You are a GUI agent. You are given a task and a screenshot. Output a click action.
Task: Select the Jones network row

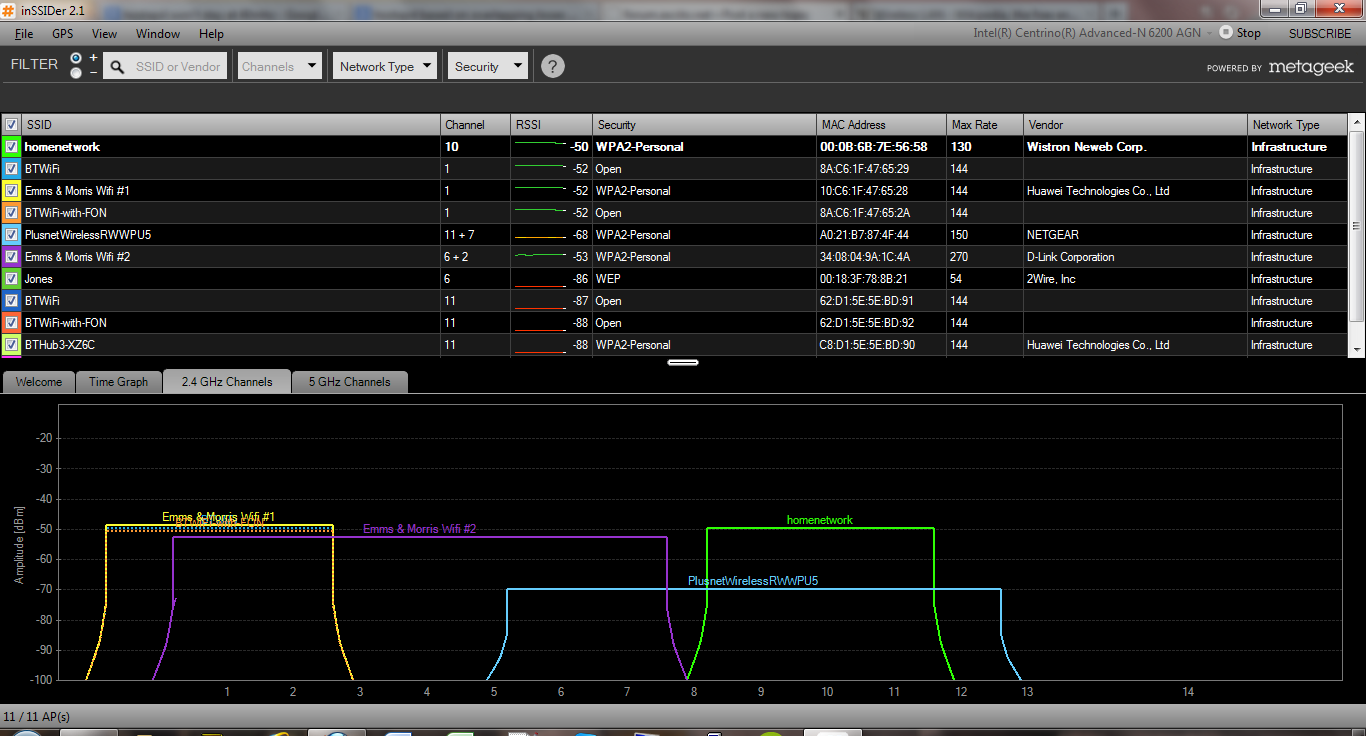[x=675, y=279]
